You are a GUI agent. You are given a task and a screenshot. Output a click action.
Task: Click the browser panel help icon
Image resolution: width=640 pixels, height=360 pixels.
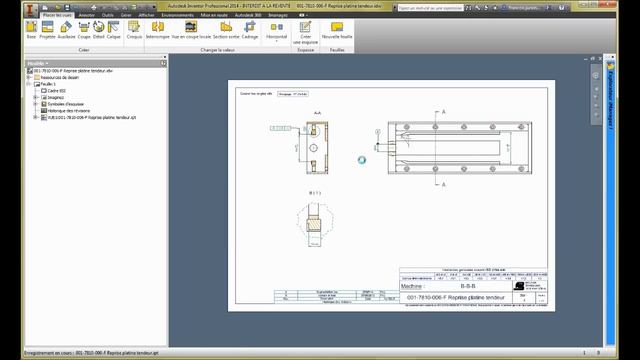point(163,64)
